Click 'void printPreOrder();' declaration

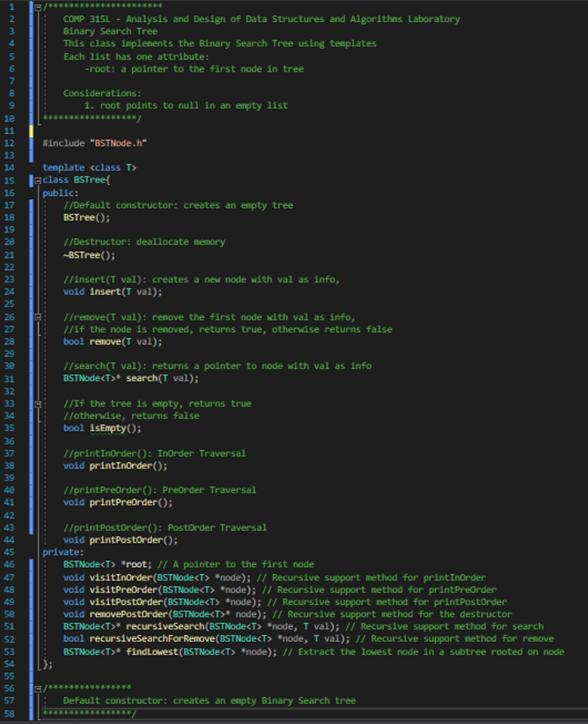point(118,502)
